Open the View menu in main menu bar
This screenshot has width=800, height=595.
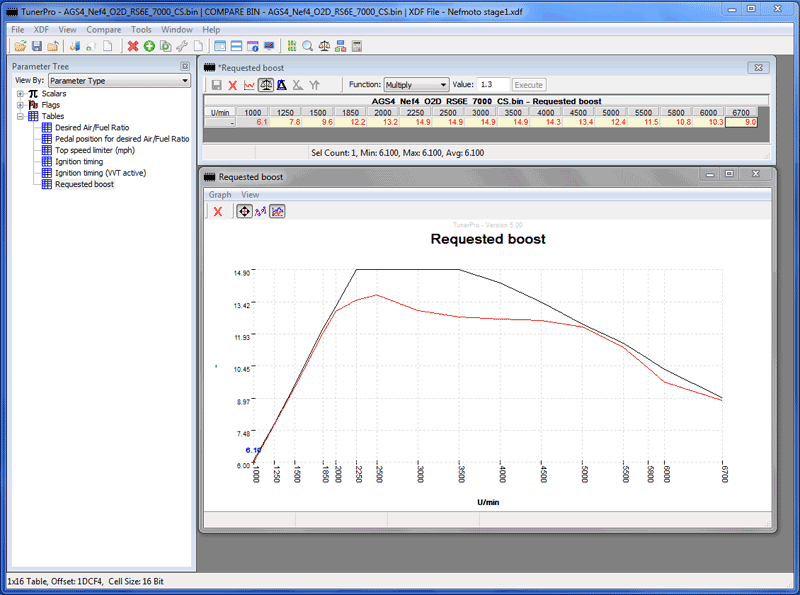click(67, 30)
